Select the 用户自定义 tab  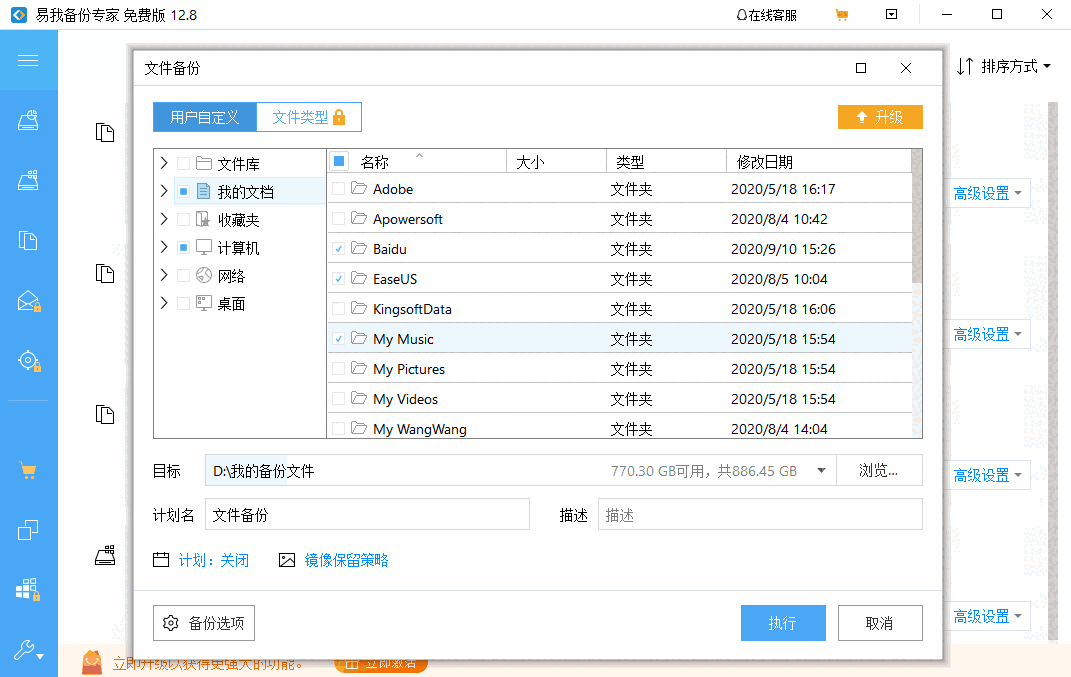[205, 117]
